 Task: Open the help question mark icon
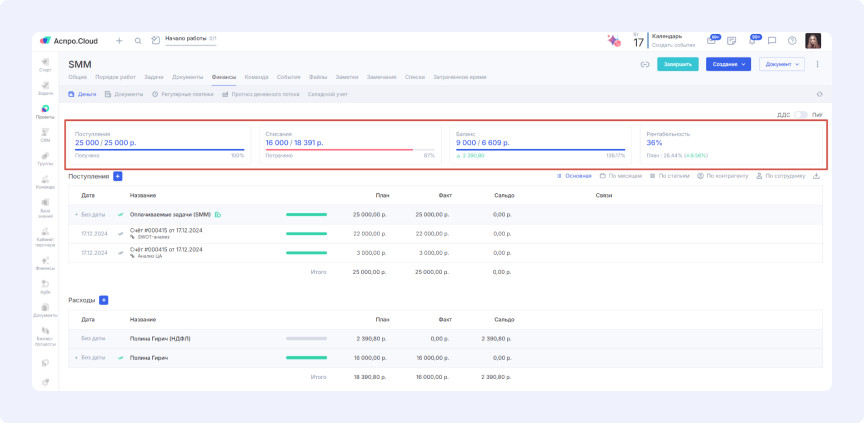[792, 41]
